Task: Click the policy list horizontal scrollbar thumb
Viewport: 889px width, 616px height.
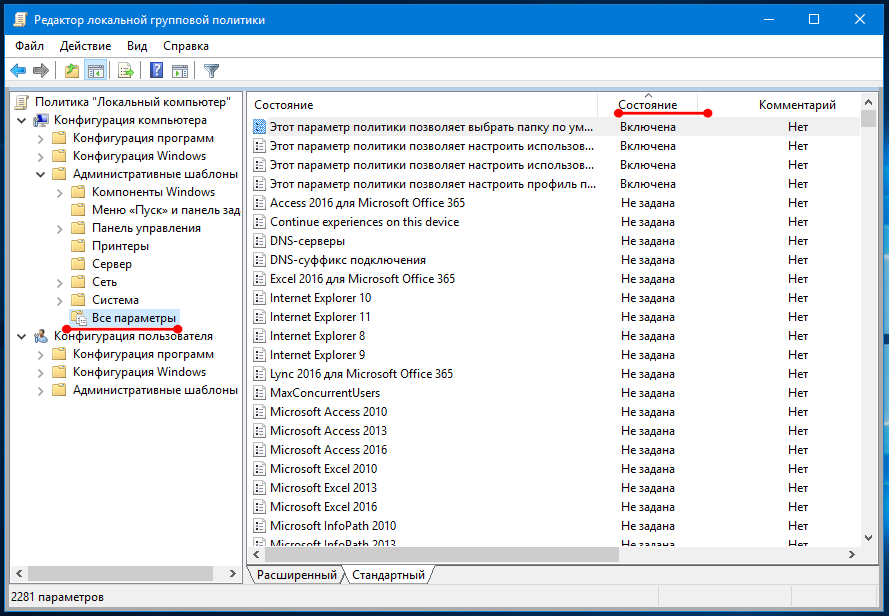Action: 441,555
